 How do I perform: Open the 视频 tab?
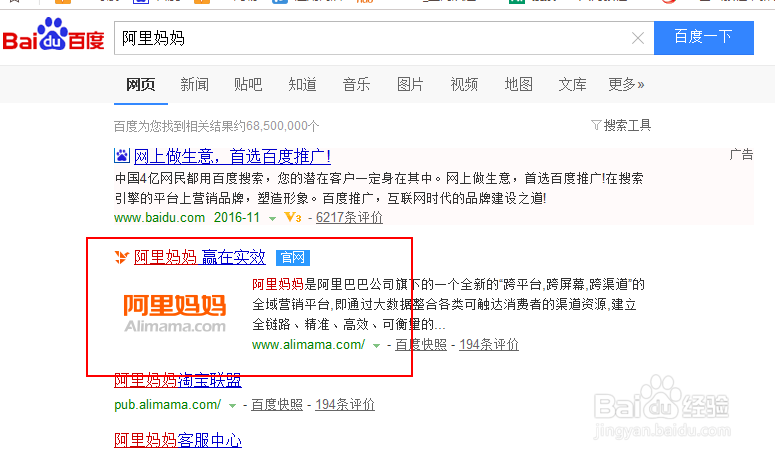464,84
